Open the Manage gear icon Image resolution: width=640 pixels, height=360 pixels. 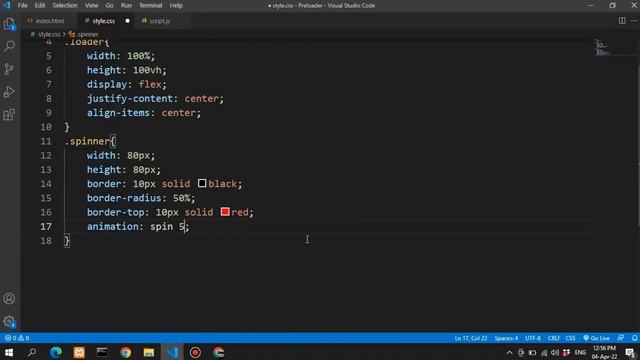tap(9, 321)
